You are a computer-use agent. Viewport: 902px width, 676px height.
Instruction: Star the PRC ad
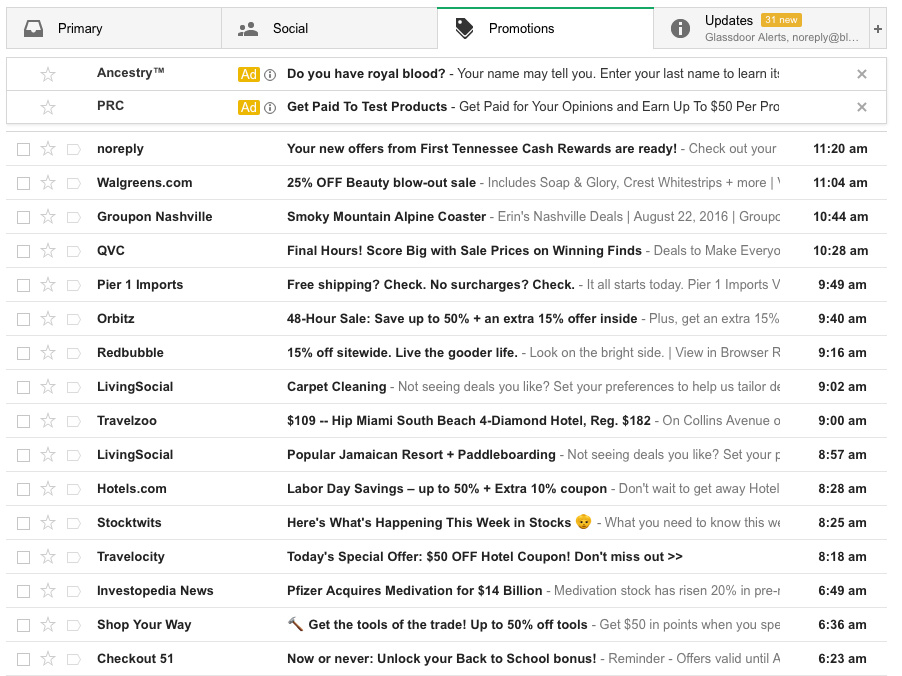pos(48,107)
